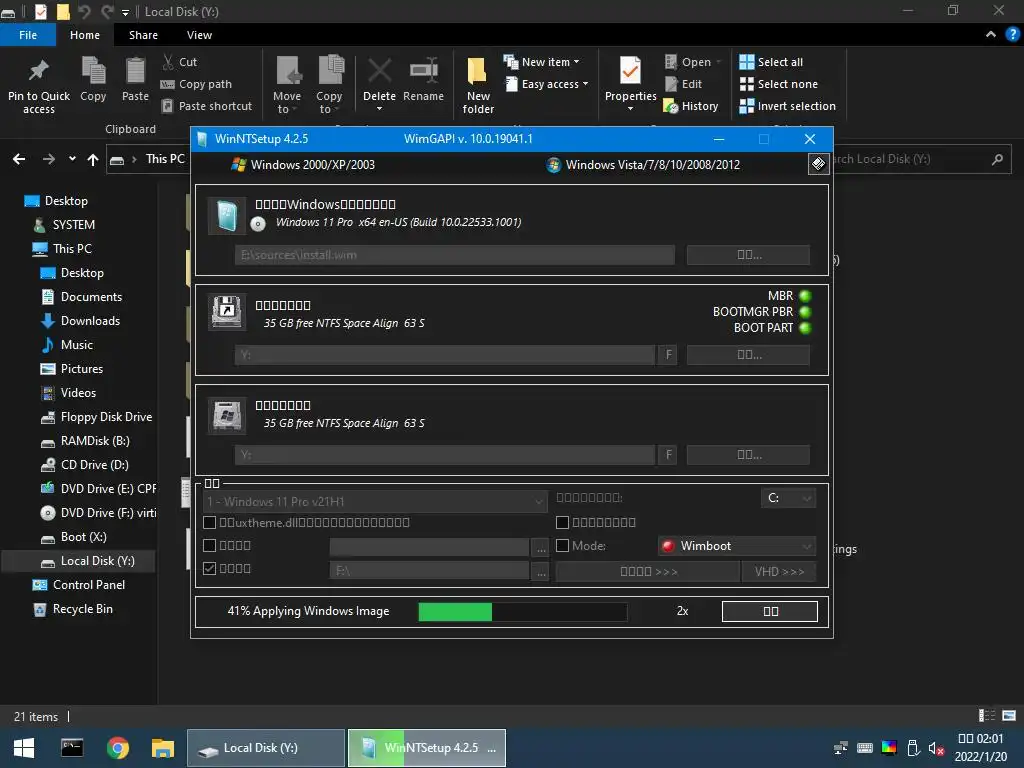Click Paste shortcut in the ribbon
Screen dimensions: 1024x768
click(206, 106)
